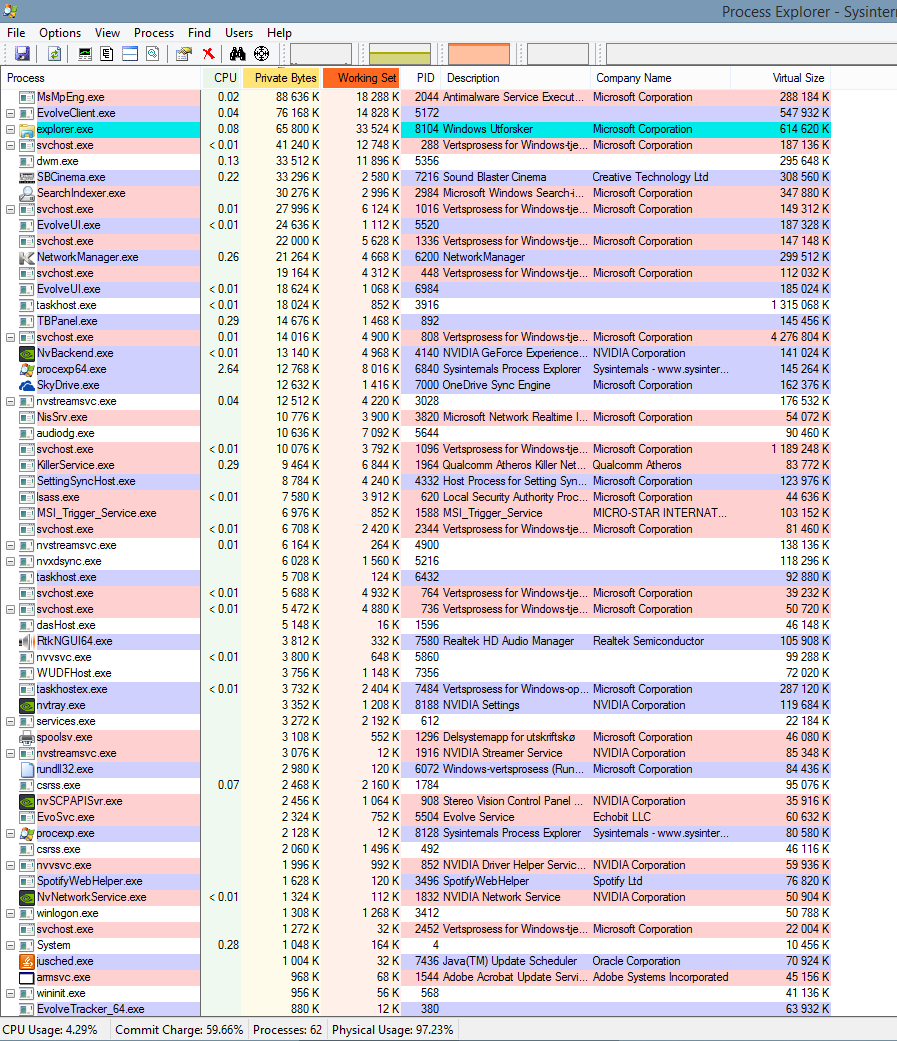
Task: Click the jusched.exe Java icon
Action: (x=27, y=961)
